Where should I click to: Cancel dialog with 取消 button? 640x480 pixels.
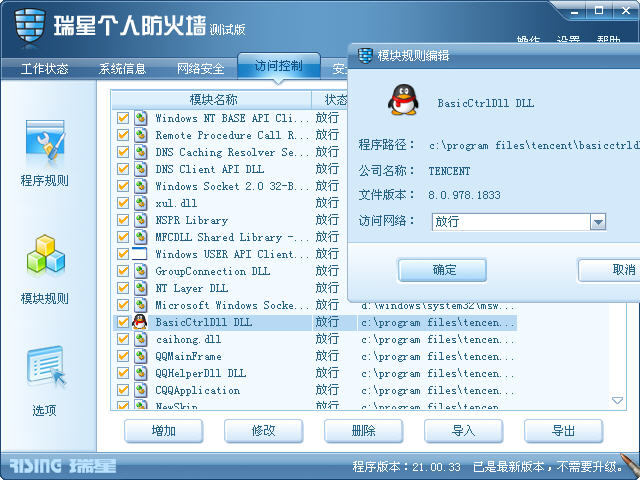609,270
